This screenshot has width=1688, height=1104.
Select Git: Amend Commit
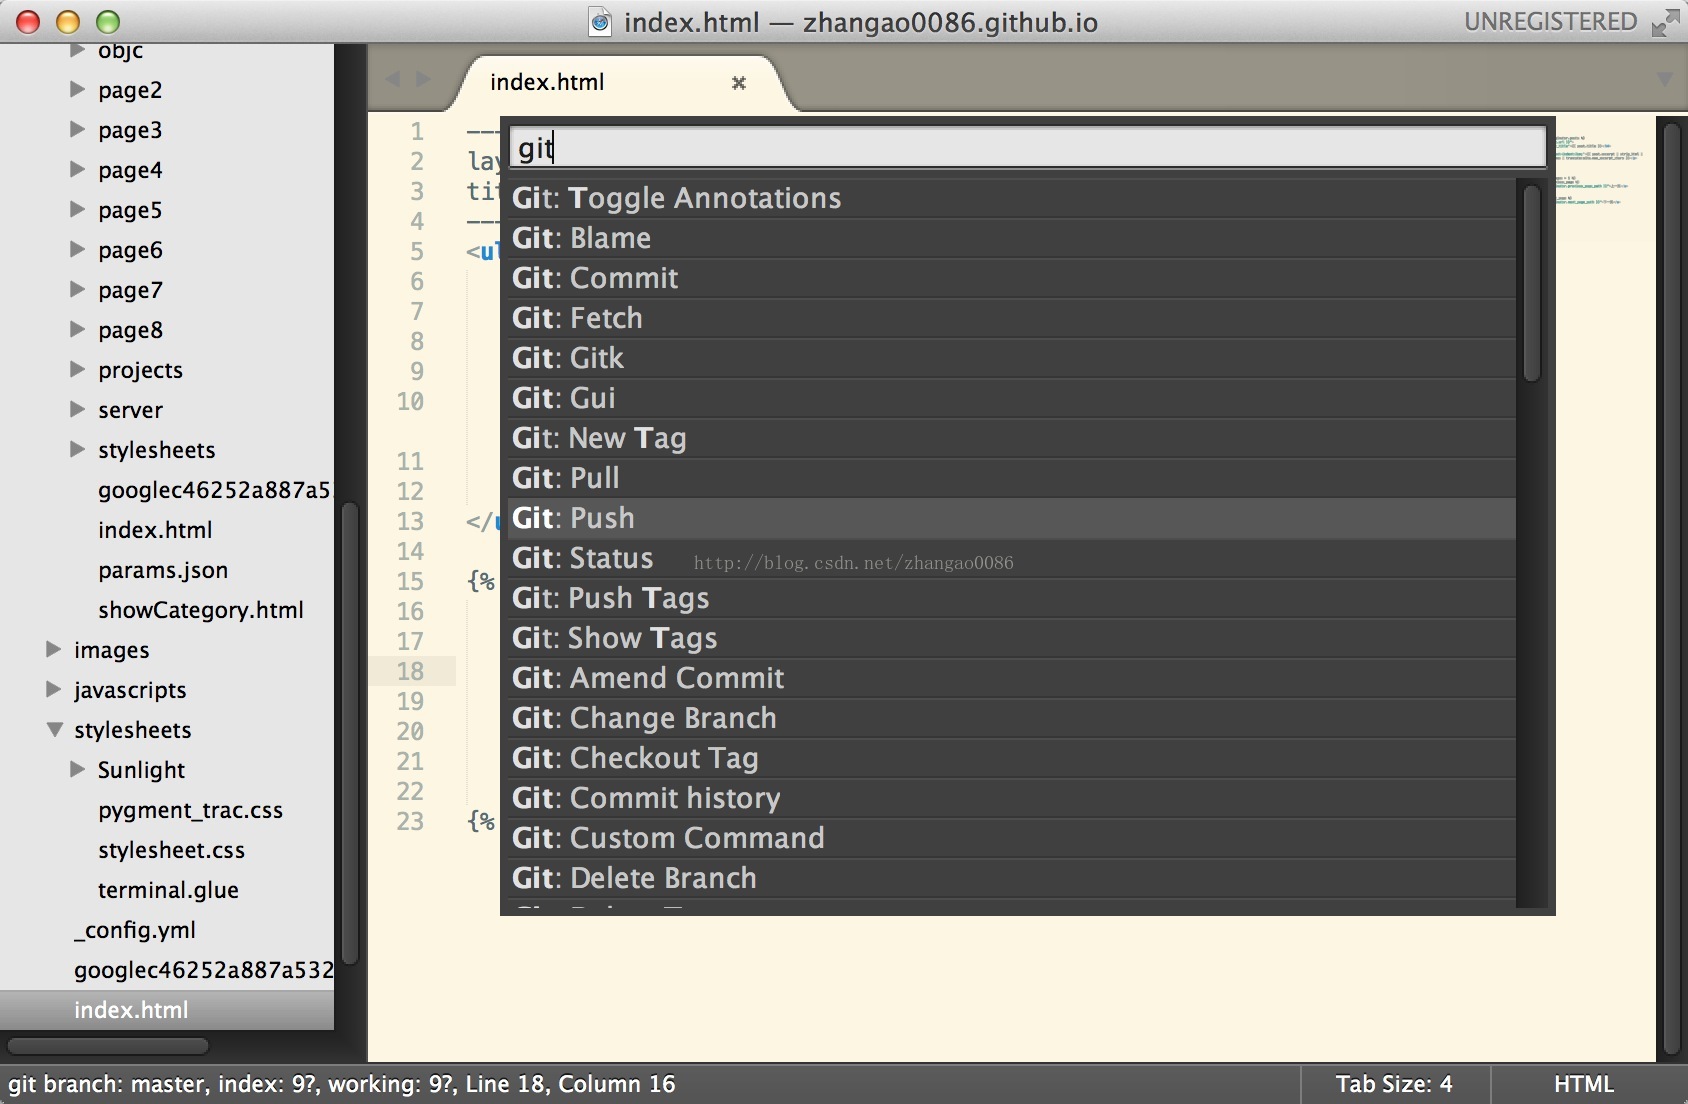pyautogui.click(x=1012, y=678)
